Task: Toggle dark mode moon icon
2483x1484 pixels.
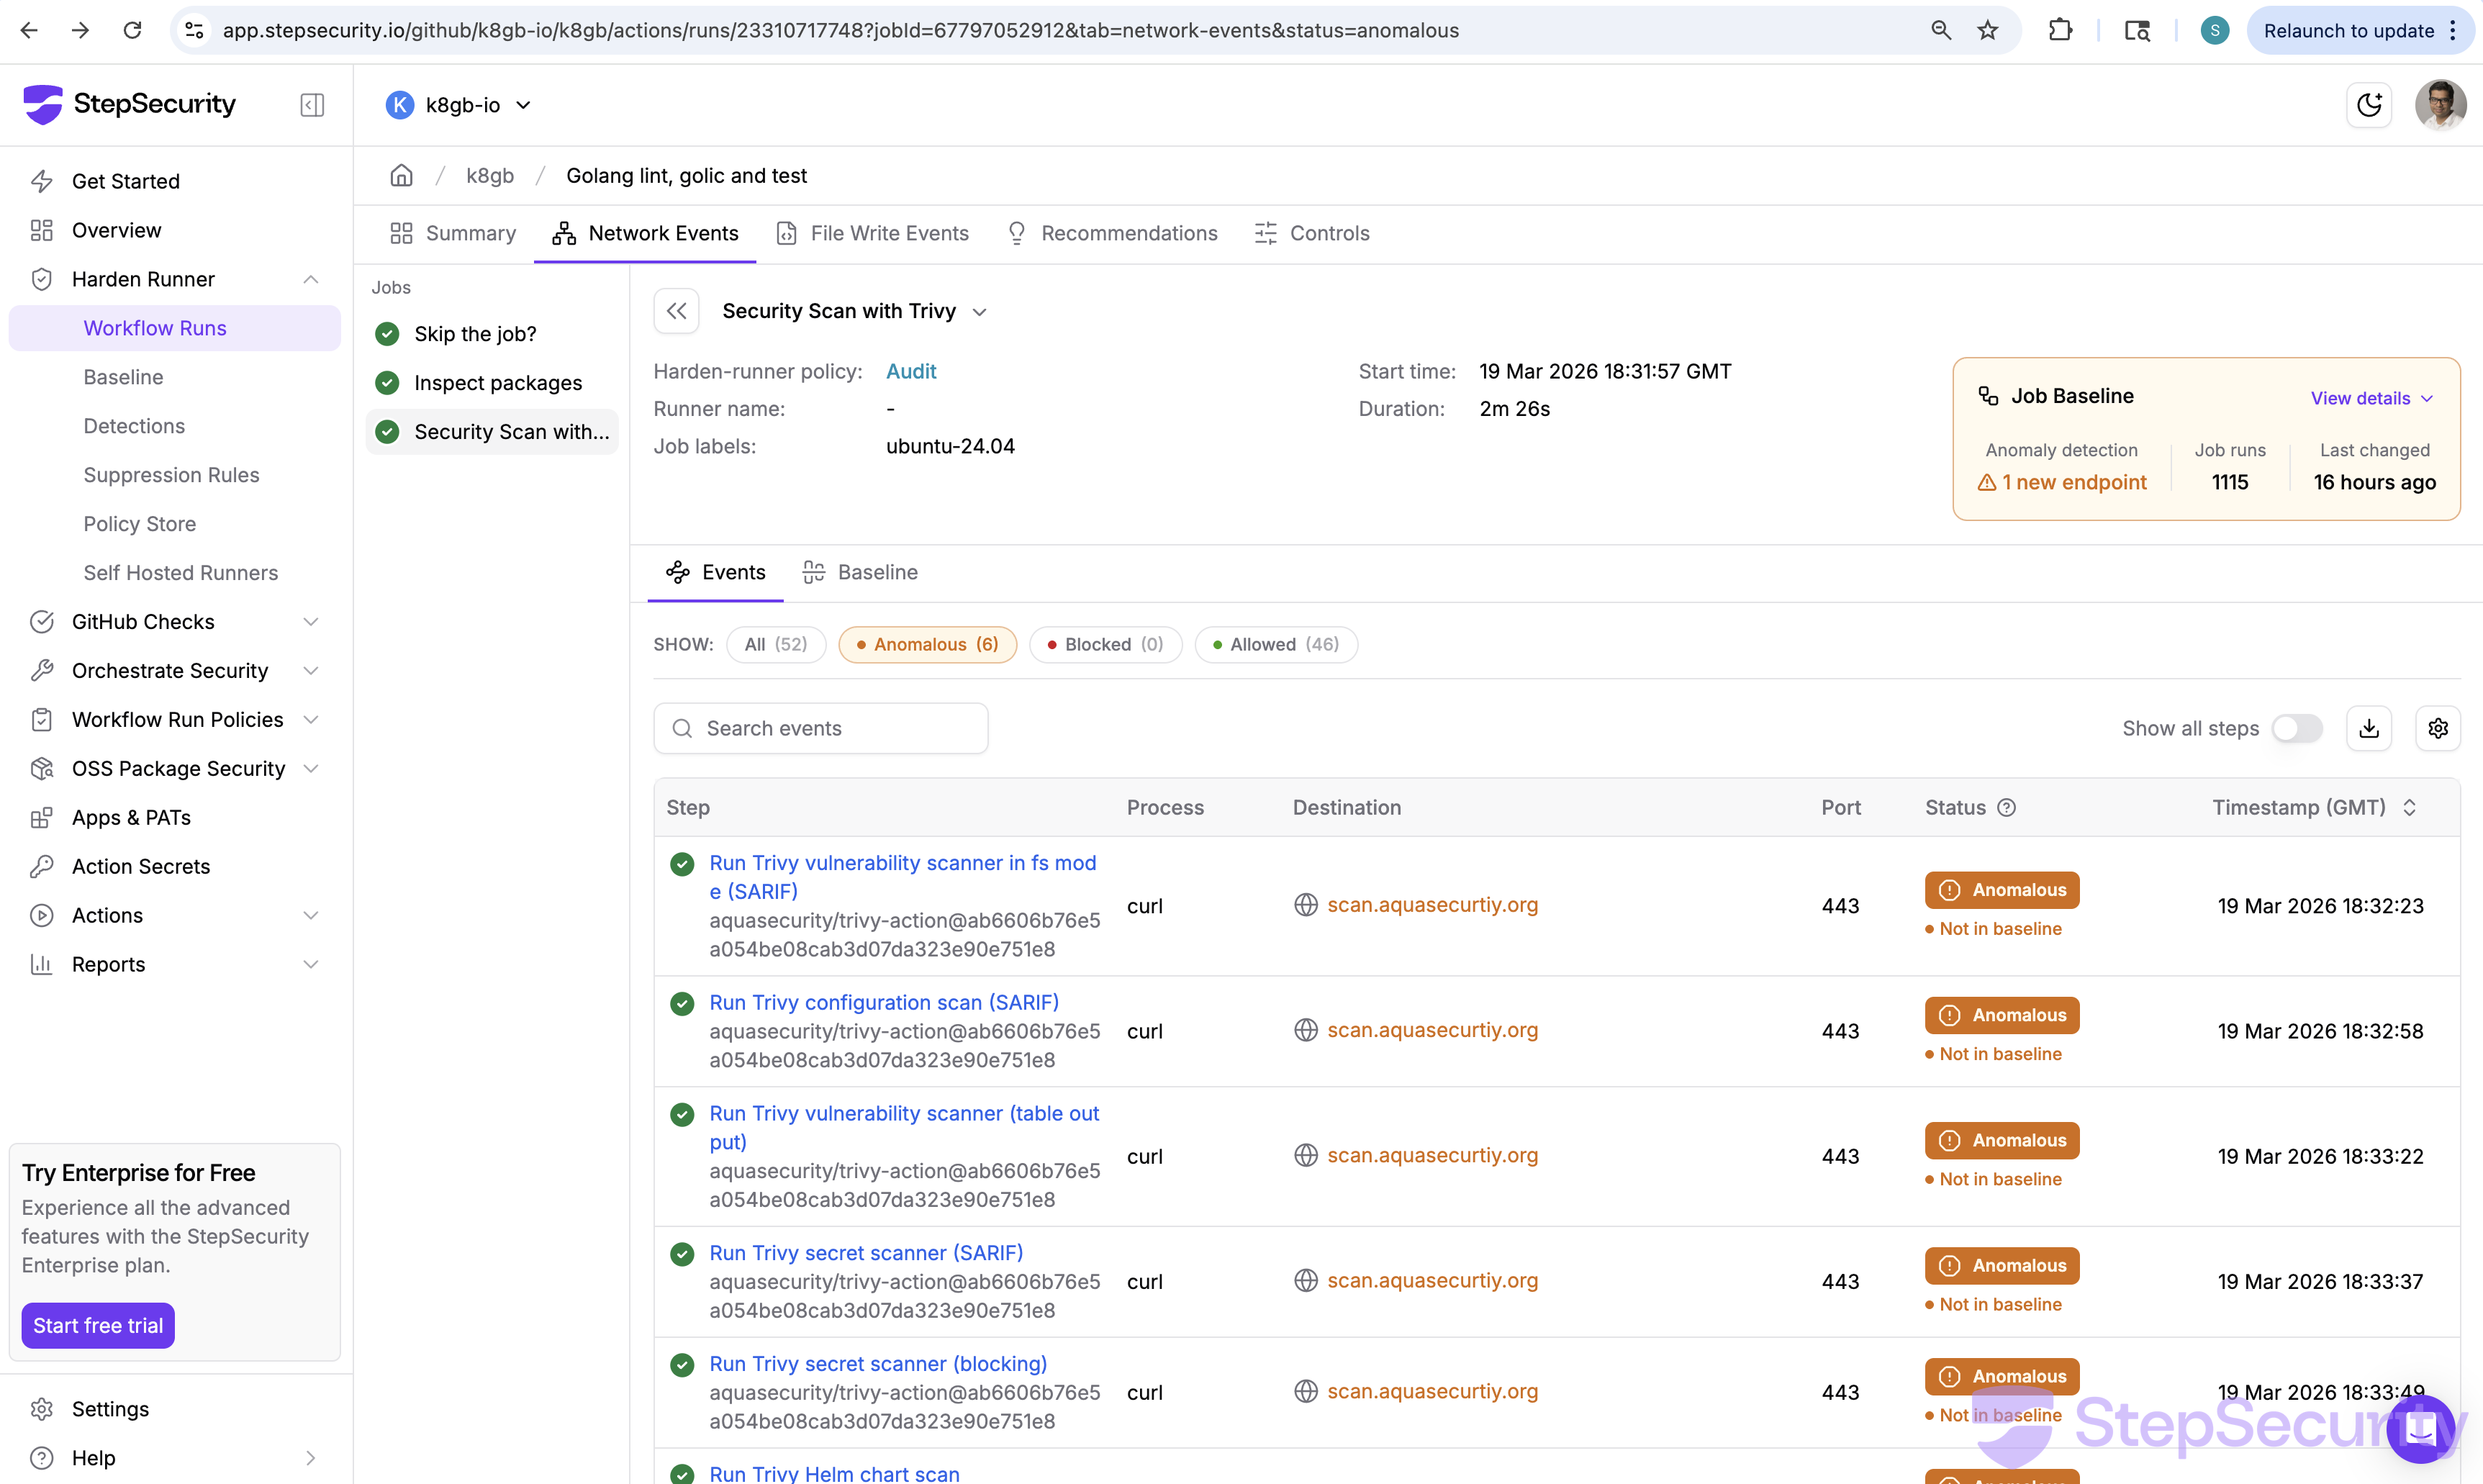Action: point(2368,105)
